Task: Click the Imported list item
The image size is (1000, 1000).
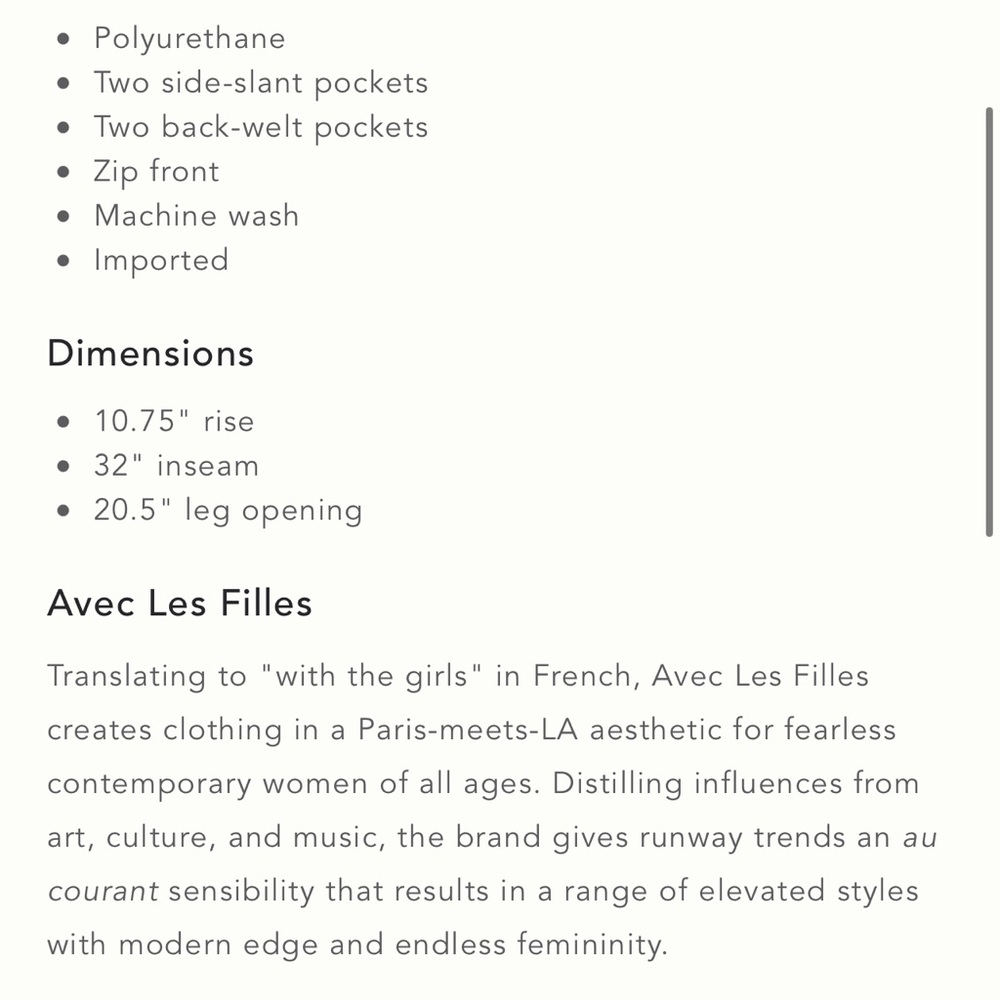Action: pyautogui.click(x=161, y=260)
